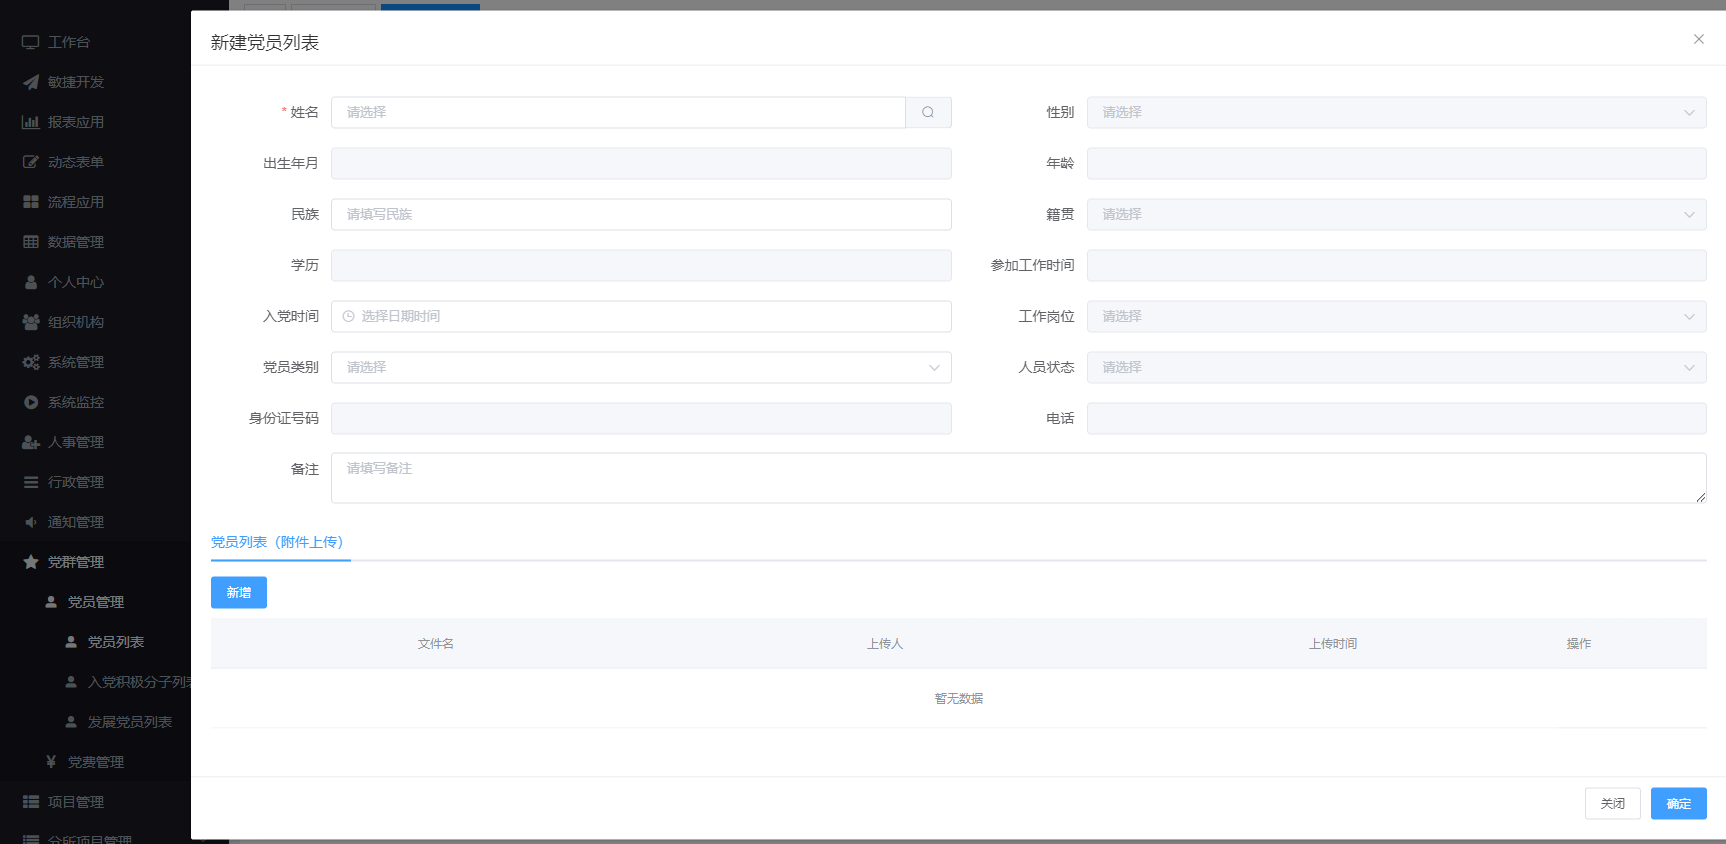Screen dimensions: 1726x844
Task: Click the 民族 text input
Action: click(641, 214)
